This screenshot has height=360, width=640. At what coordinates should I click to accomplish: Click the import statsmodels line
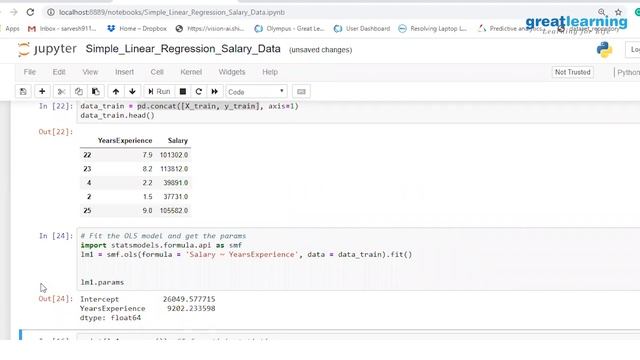pos(161,245)
